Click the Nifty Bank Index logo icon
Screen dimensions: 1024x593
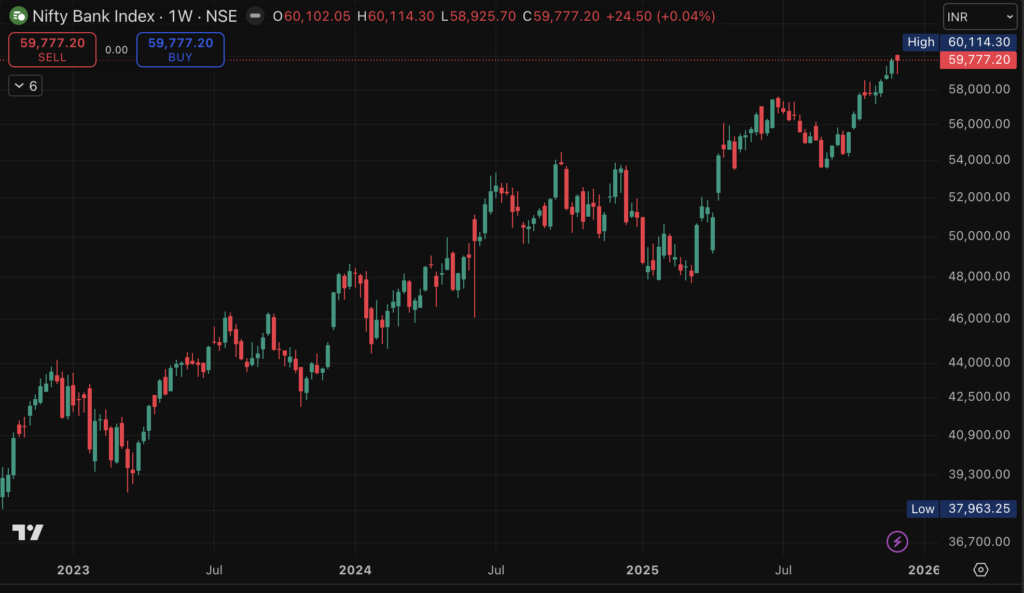(19, 16)
